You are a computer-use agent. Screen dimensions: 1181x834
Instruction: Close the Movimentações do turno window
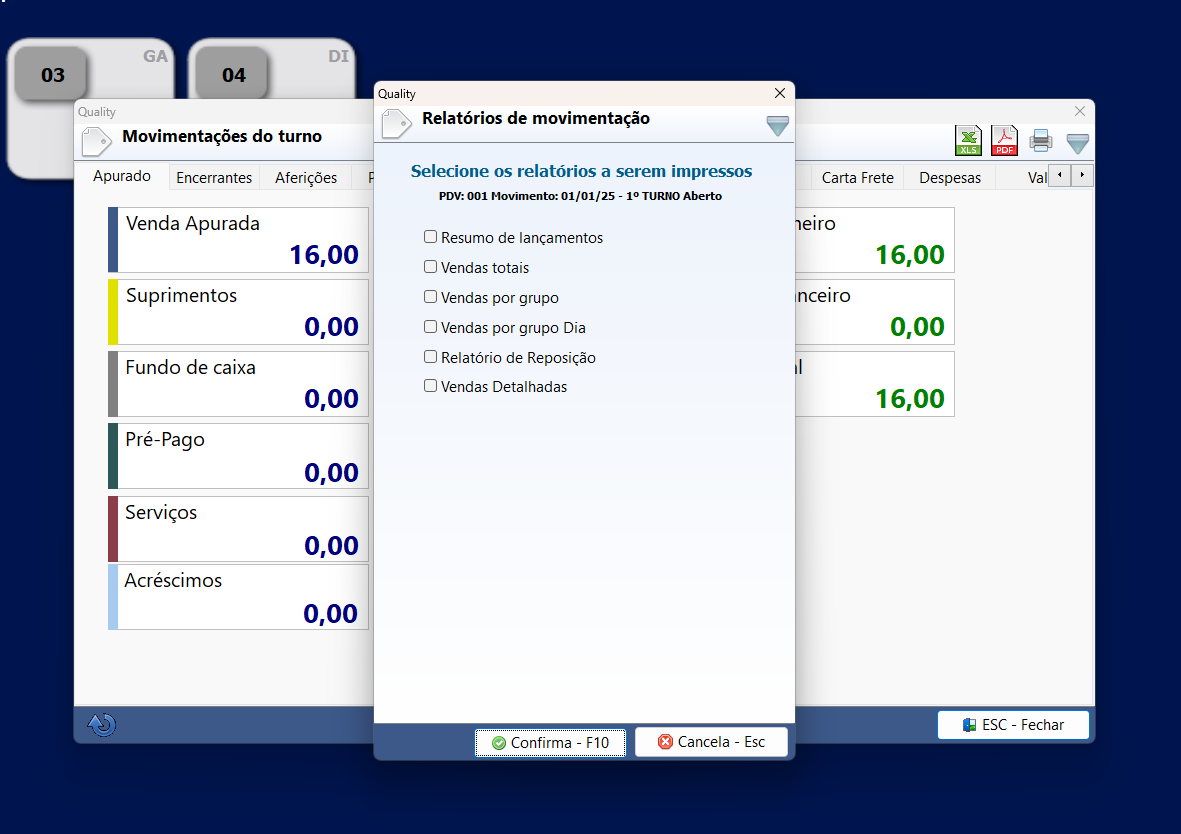[1079, 111]
